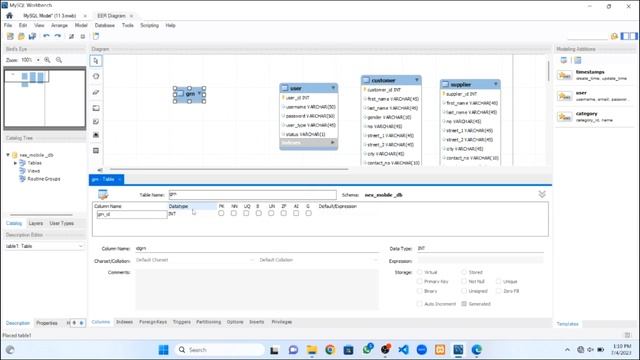
Task: Click the Save Model toolbar icon
Action: 32,36
